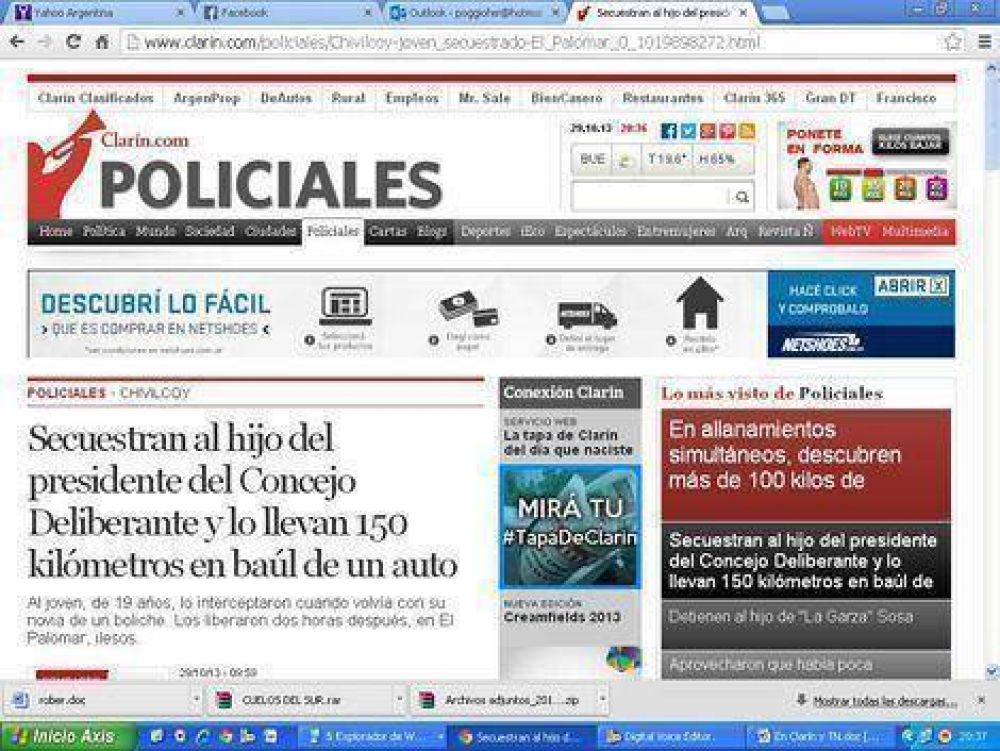Click the Clarín Clasificados top link
This screenshot has width=1000, height=751.
(x=96, y=98)
